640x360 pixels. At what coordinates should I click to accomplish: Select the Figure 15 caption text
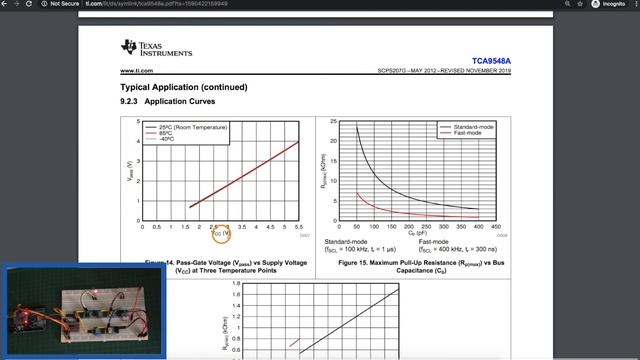pyautogui.click(x=421, y=267)
